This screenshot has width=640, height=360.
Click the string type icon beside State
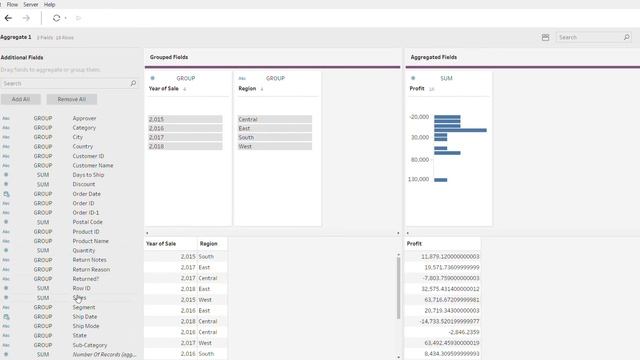[6, 335]
